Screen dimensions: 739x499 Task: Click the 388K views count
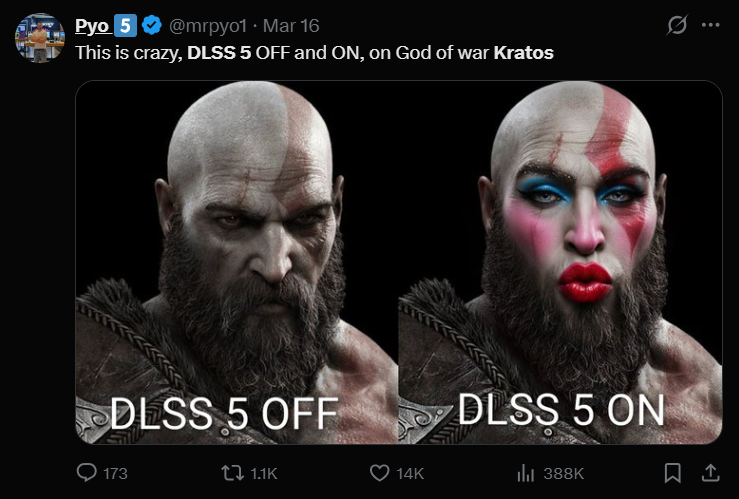point(563,474)
